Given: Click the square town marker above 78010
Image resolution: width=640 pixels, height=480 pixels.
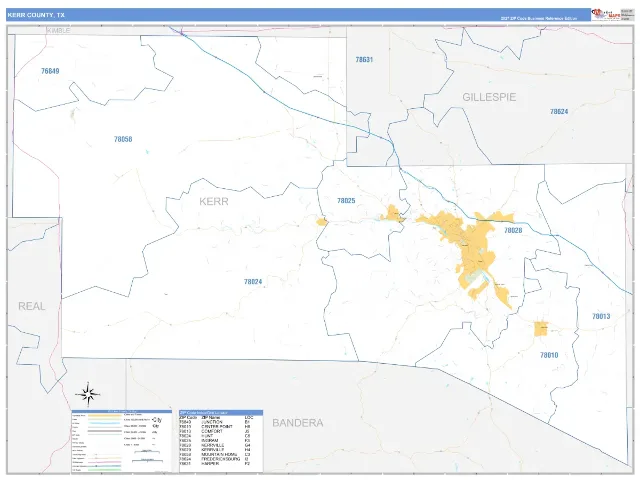Looking at the screenshot, I should pyautogui.click(x=541, y=329).
